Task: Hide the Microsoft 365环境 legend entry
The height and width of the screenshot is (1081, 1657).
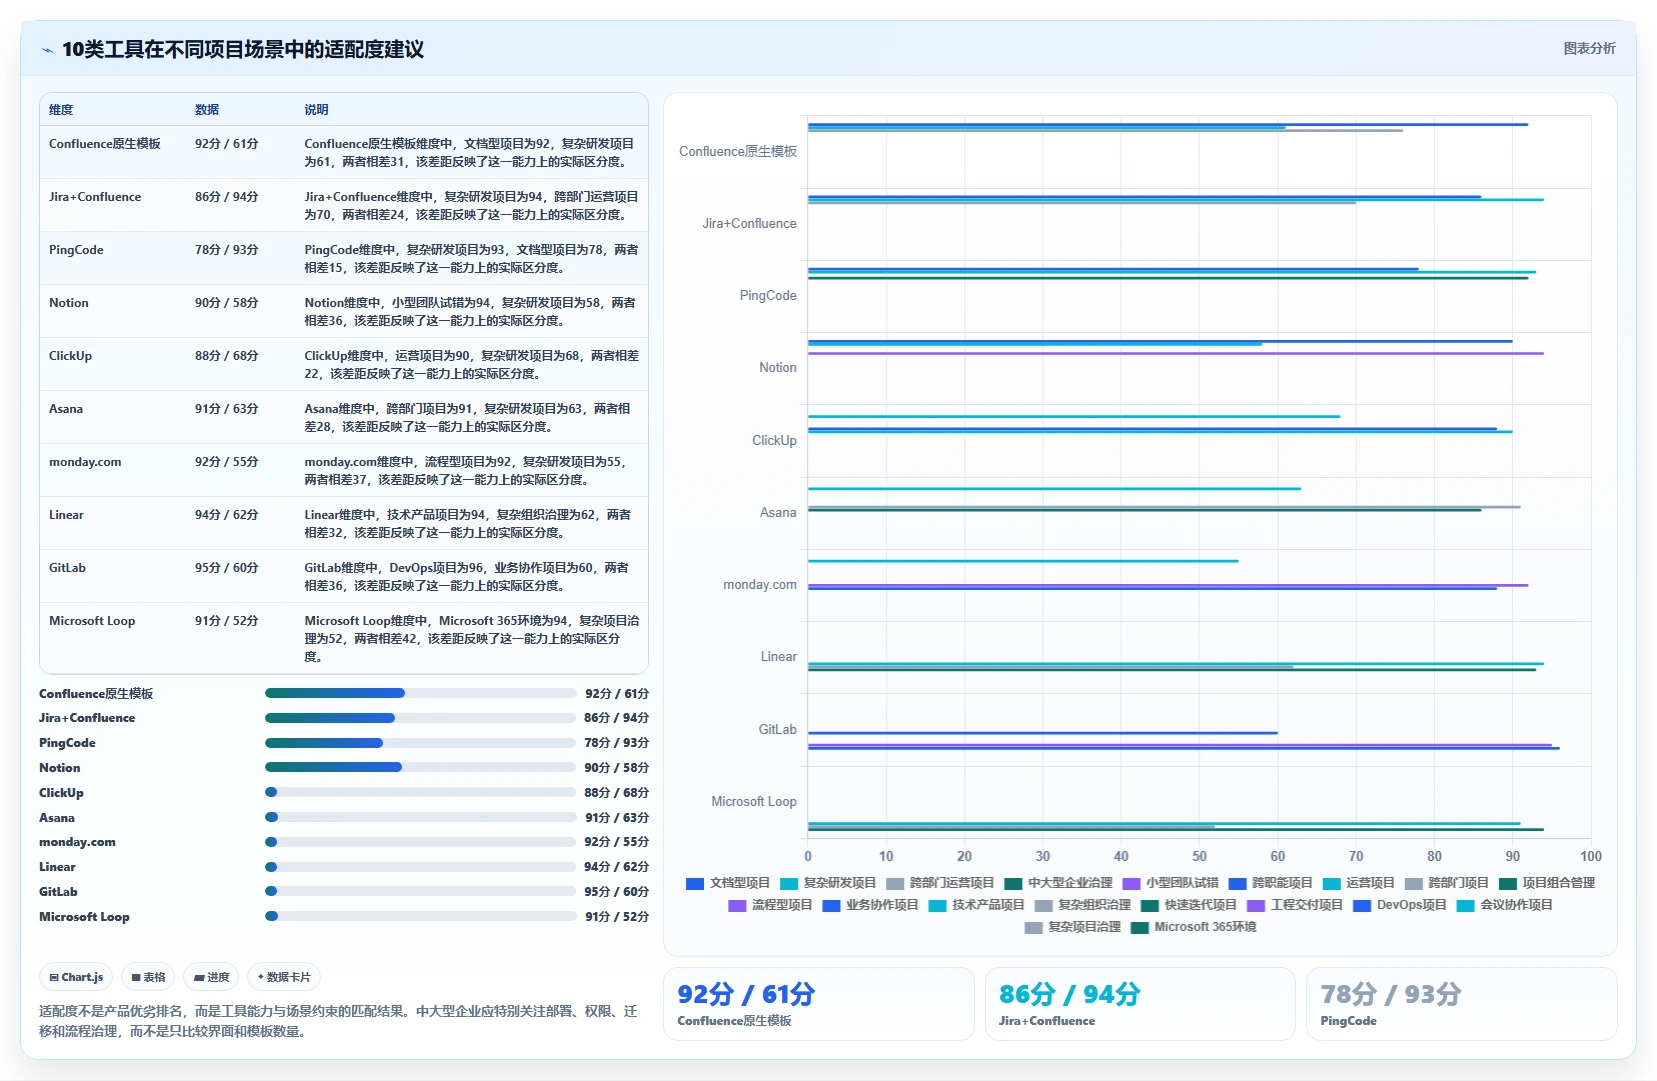Action: (1194, 927)
